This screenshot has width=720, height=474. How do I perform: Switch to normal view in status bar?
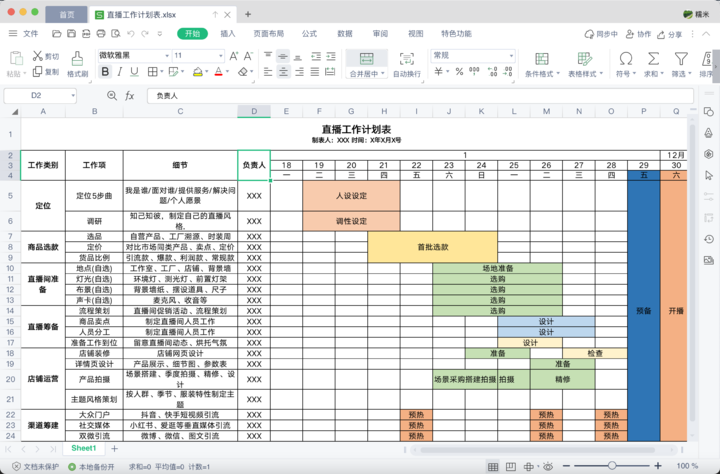(493, 467)
